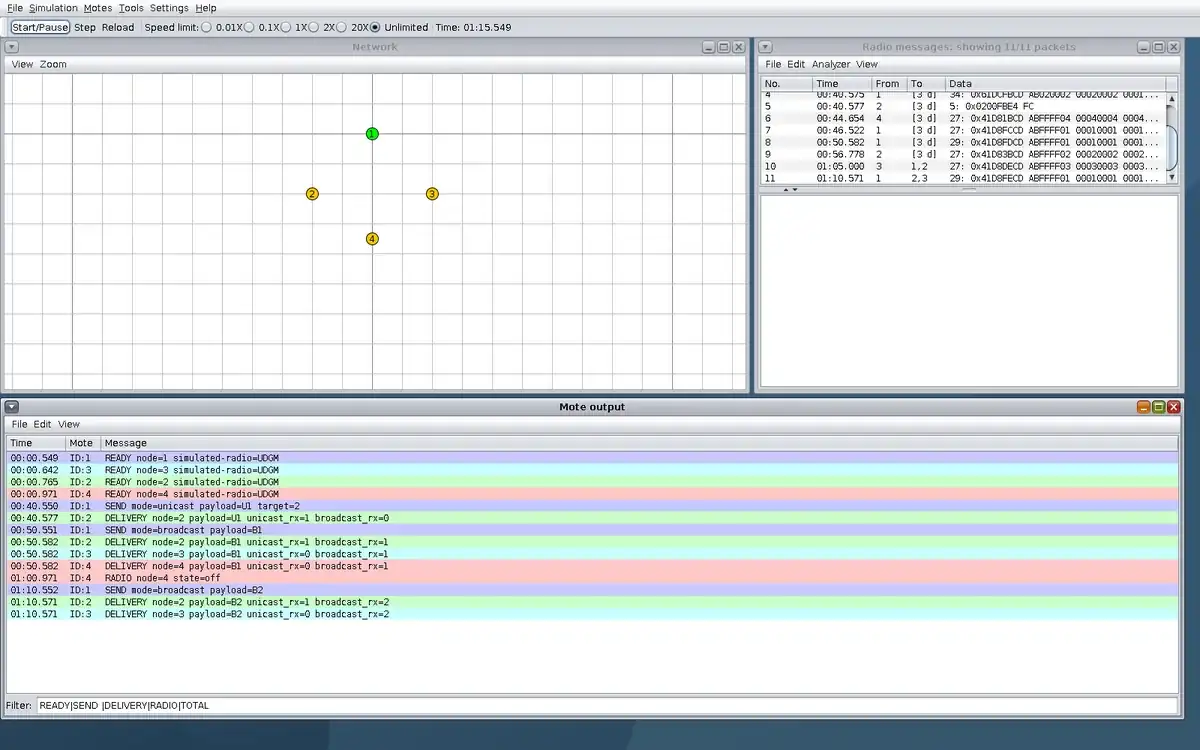Open the Zoom menu in the Network window
This screenshot has height=750, width=1200.
coord(54,64)
